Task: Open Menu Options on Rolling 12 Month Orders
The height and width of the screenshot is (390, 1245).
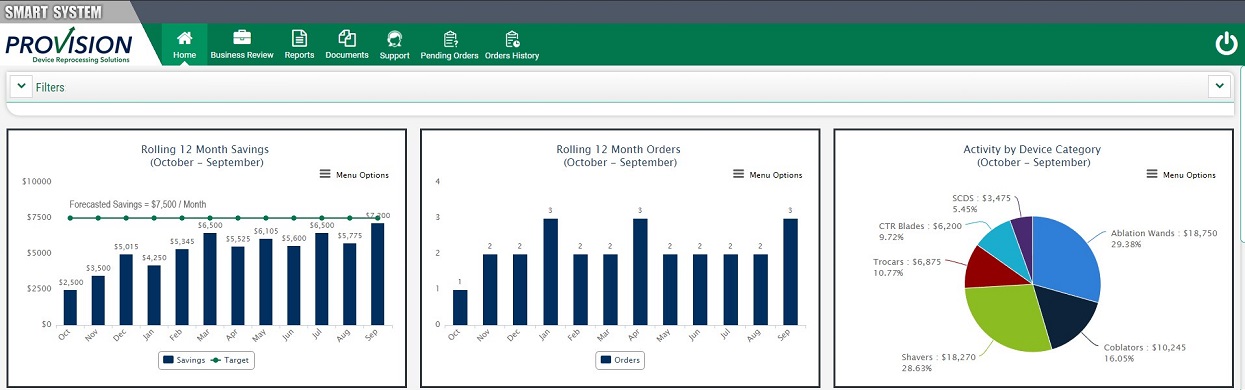Action: tap(768, 175)
